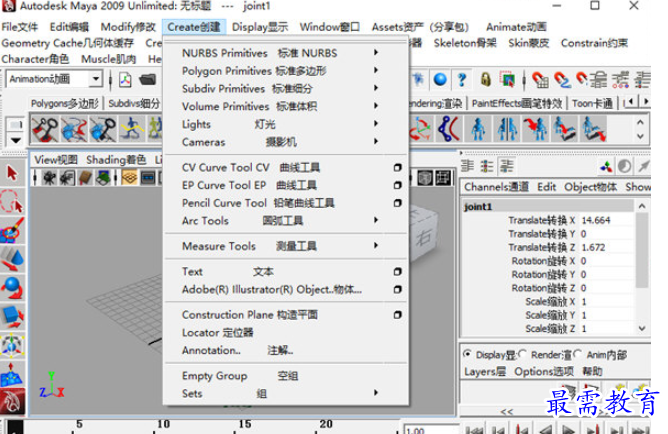Open scene folder icon in status line

147,79
